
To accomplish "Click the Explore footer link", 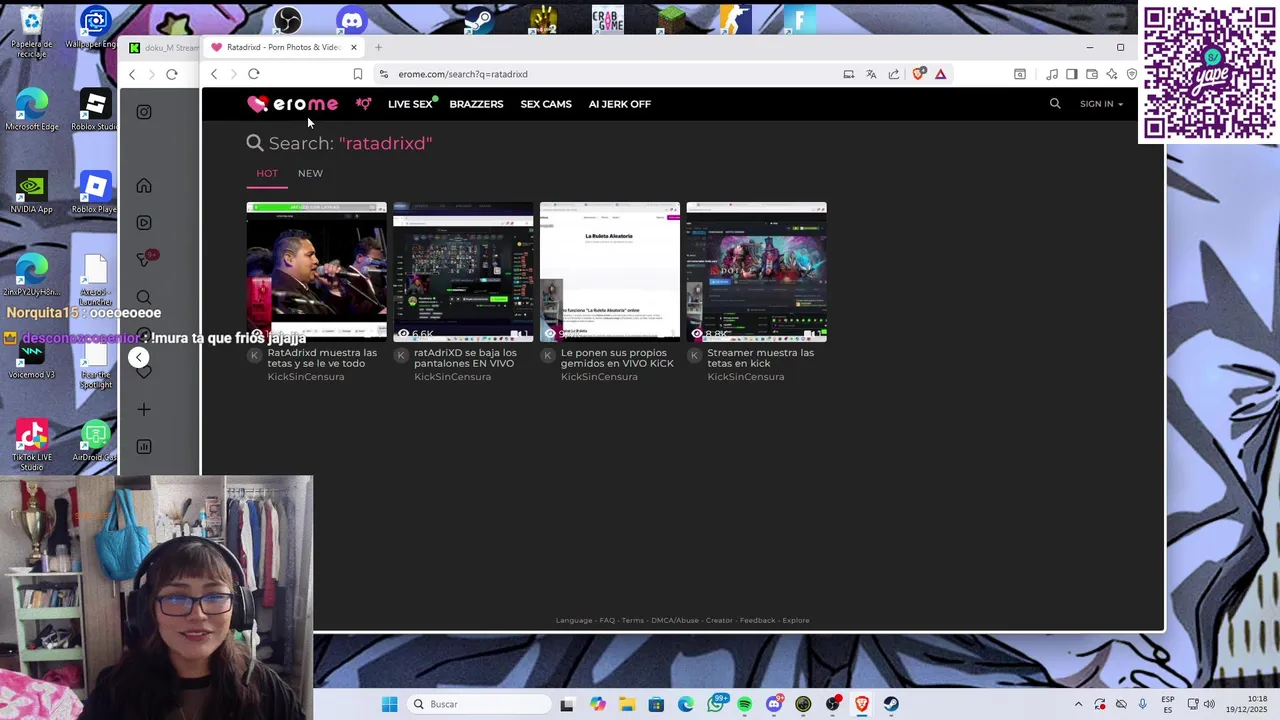I will click(x=796, y=620).
